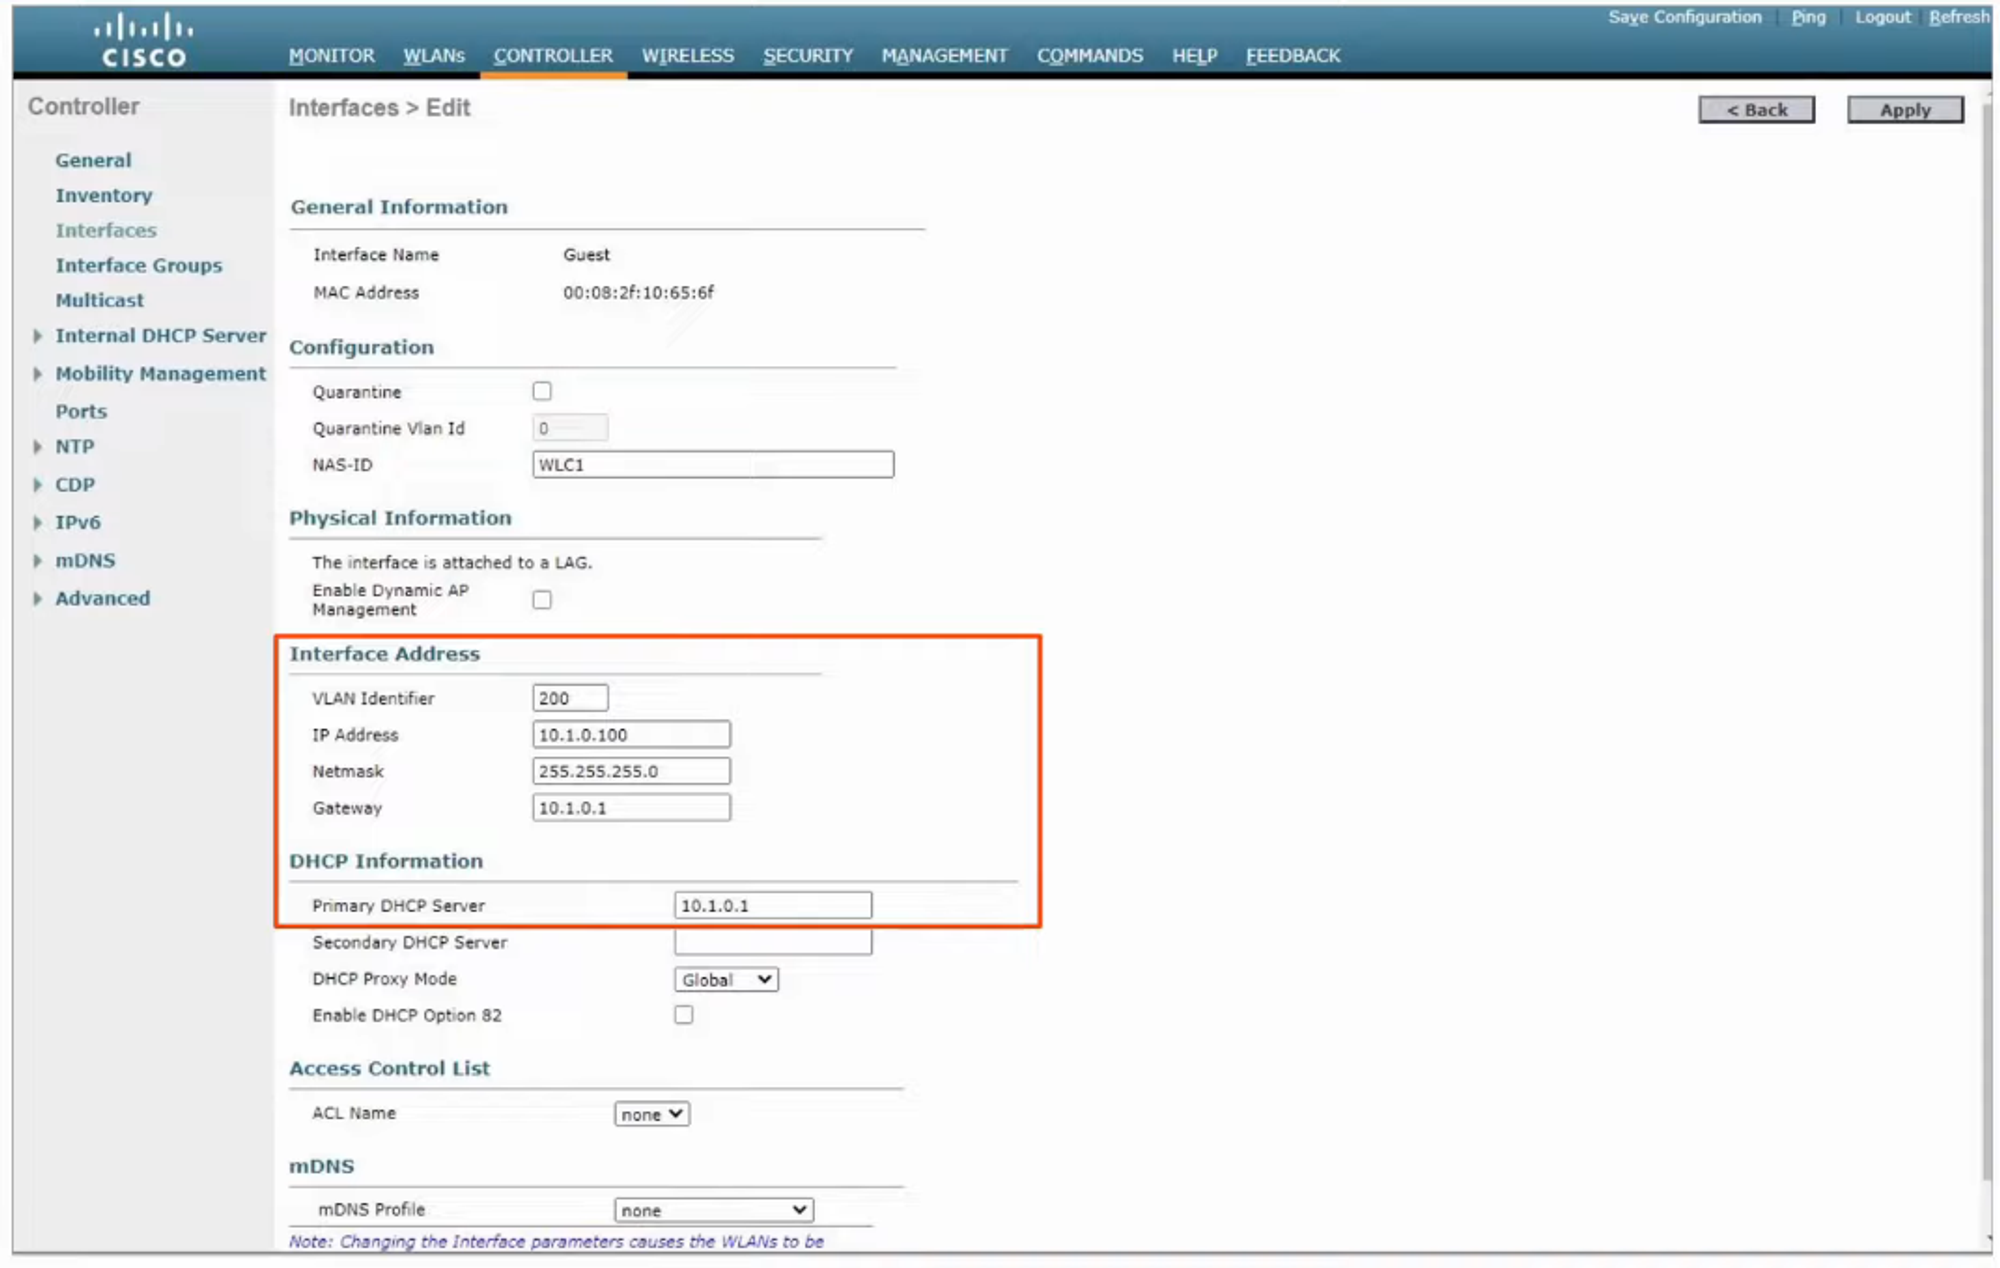Image resolution: width=2000 pixels, height=1268 pixels.
Task: Check Enable Dynamic AP Management
Action: click(x=542, y=600)
